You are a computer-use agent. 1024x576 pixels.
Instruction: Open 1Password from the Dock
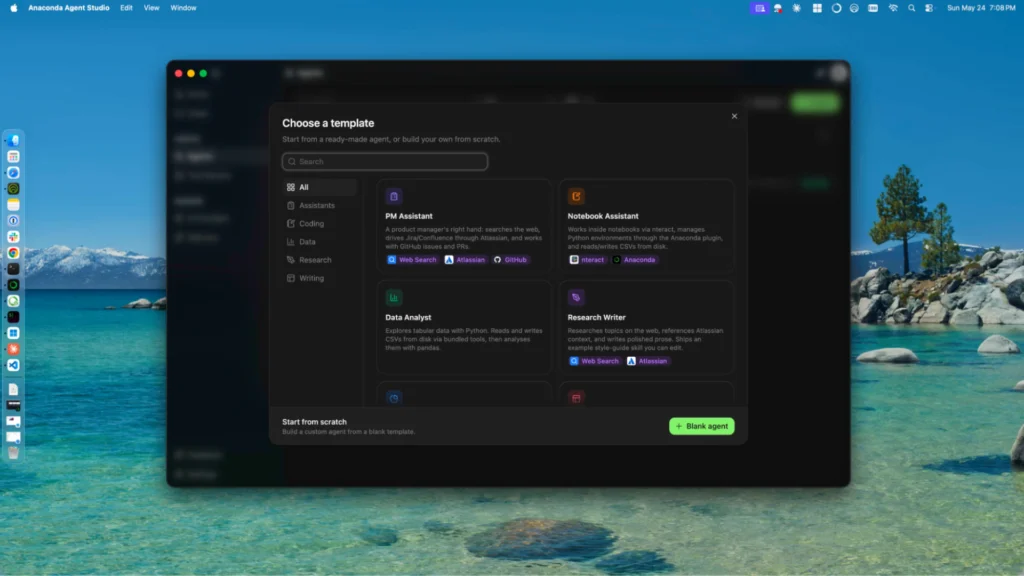click(13, 221)
